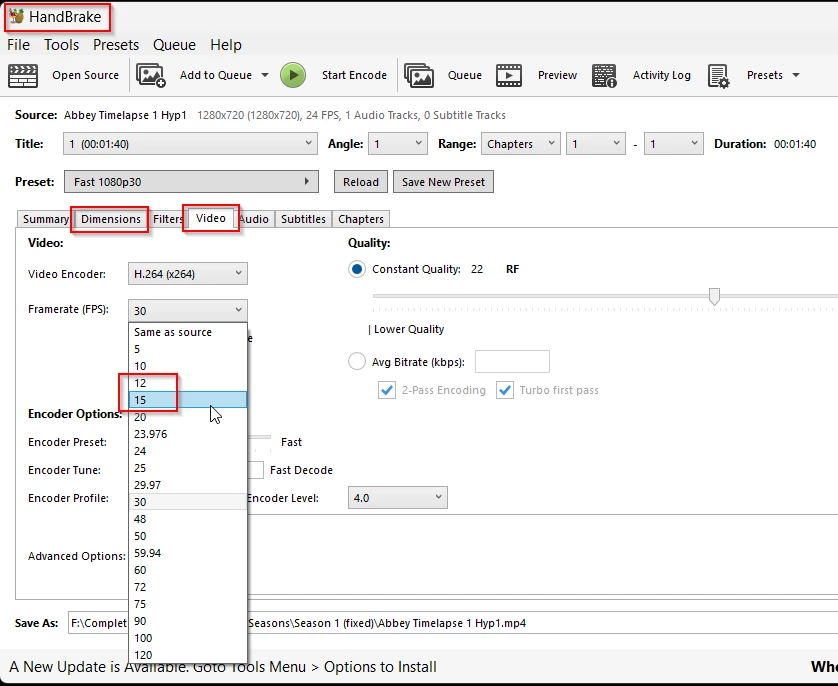Switch to the Dimensions tab

tap(111, 219)
